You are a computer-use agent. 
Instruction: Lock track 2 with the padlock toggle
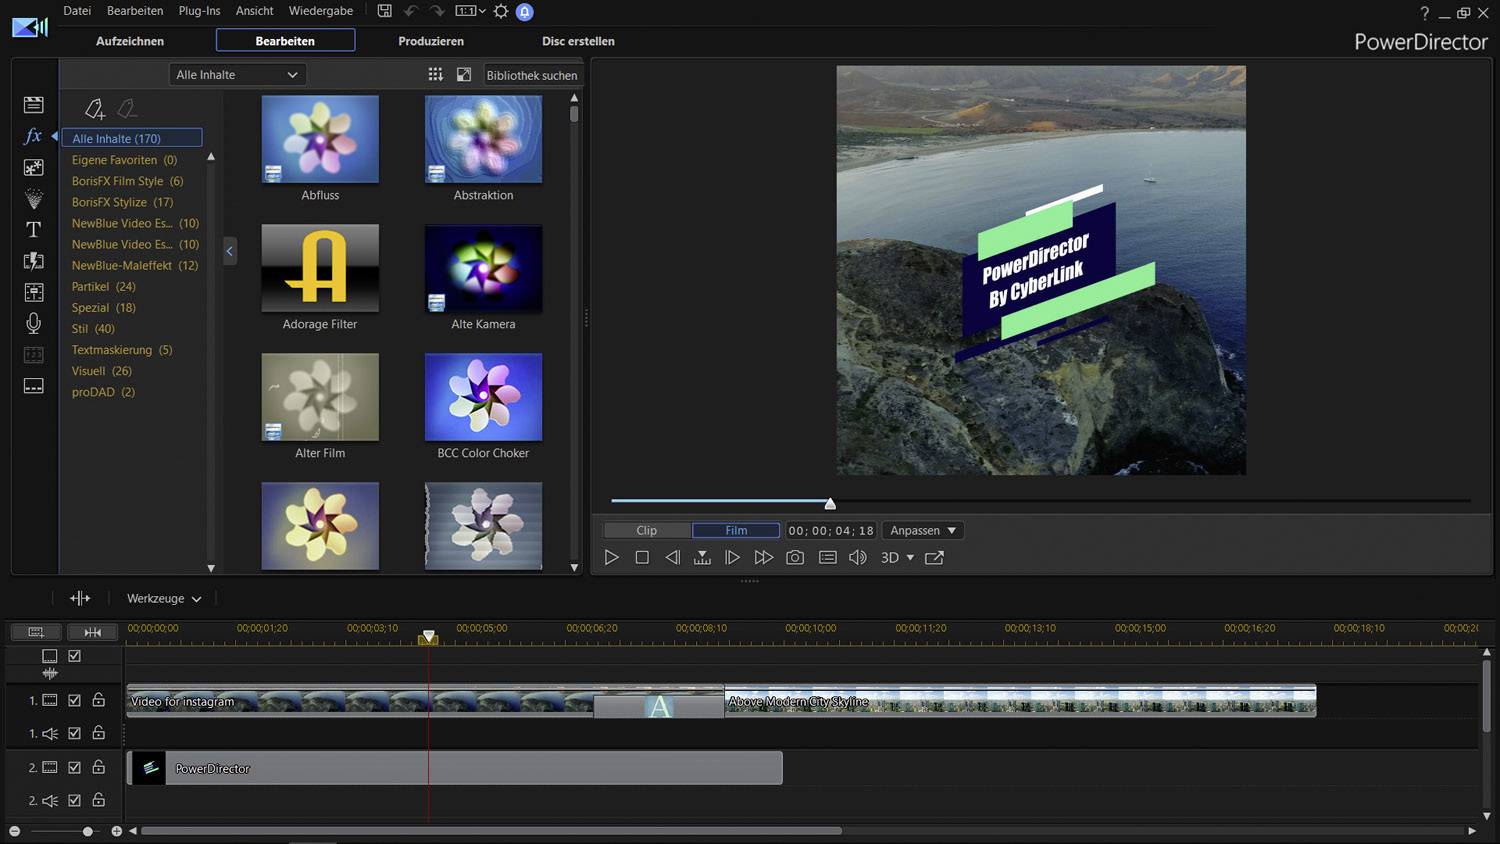(98, 767)
